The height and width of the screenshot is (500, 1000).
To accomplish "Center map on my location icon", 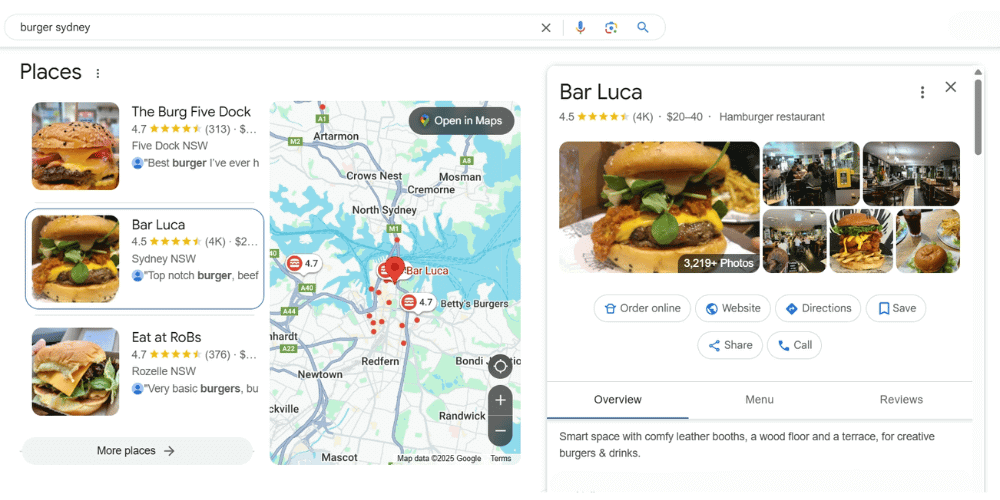I will tap(500, 366).
